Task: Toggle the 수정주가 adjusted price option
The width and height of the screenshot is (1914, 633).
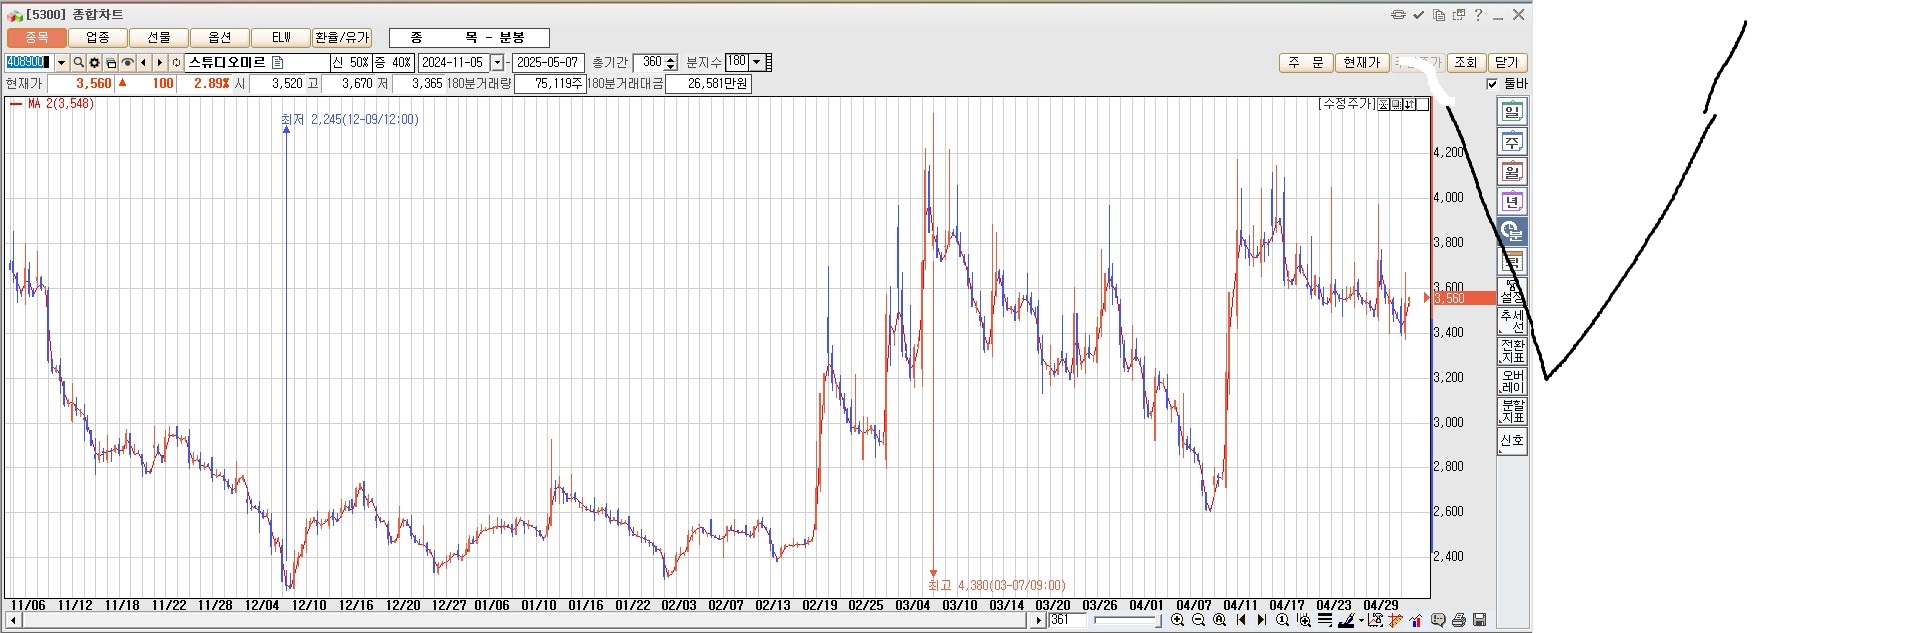Action: pyautogui.click(x=1347, y=104)
